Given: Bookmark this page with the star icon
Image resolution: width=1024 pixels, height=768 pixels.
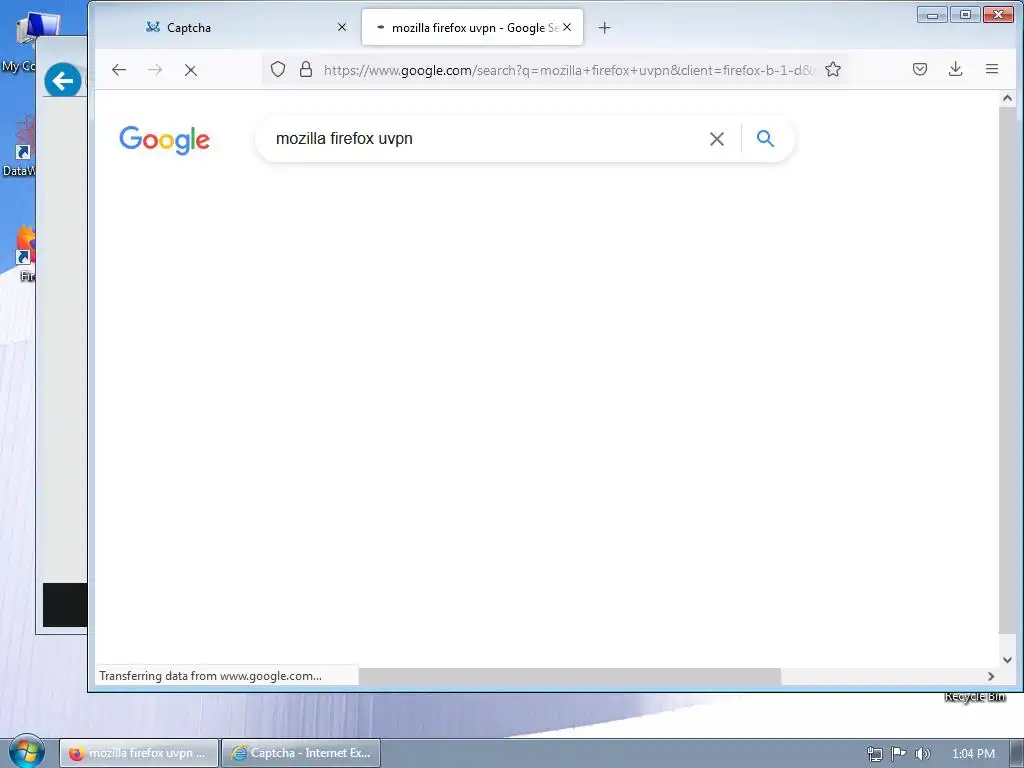Looking at the screenshot, I should [x=833, y=70].
